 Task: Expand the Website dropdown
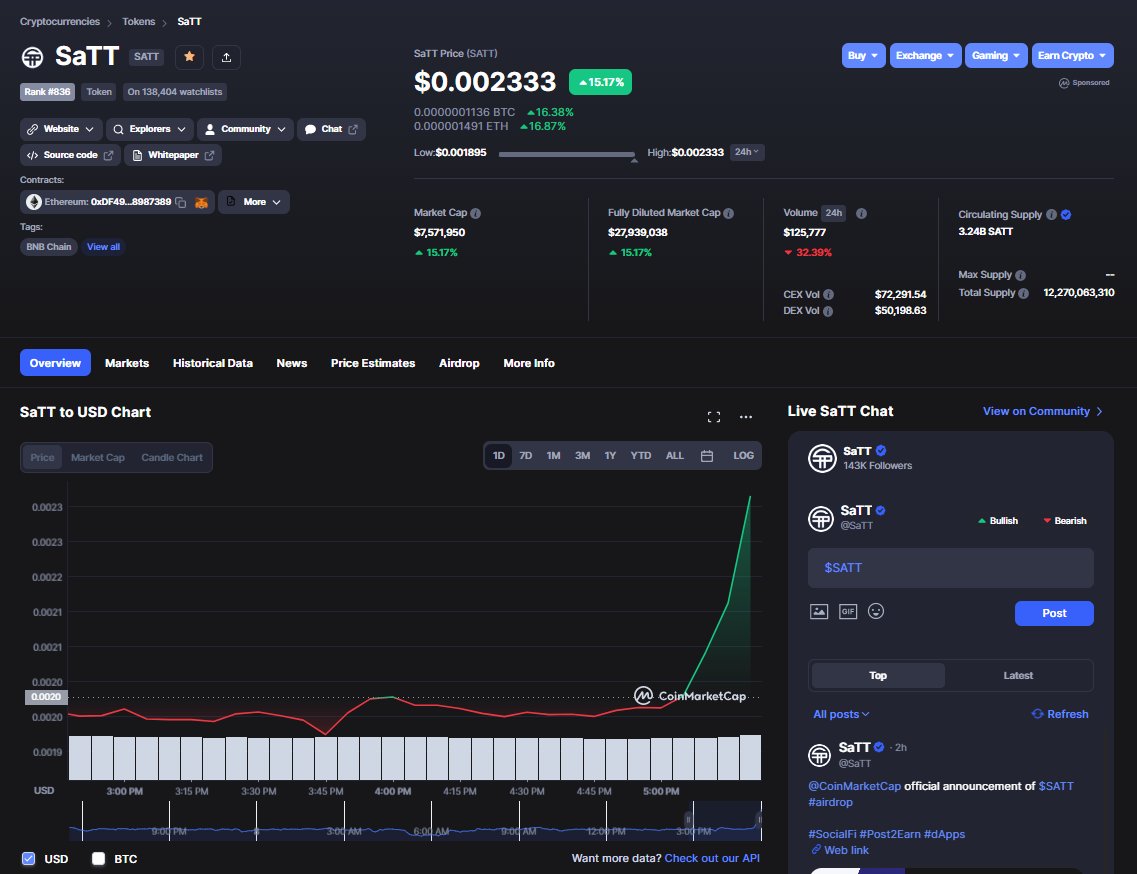61,129
